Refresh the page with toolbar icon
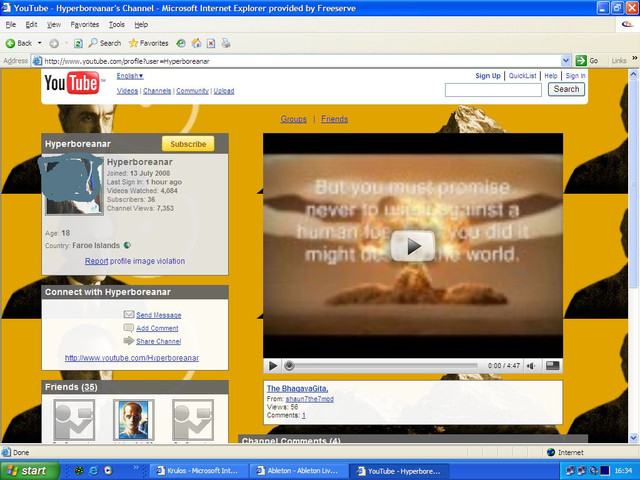Screen dimensions: 640x480 tap(78, 43)
